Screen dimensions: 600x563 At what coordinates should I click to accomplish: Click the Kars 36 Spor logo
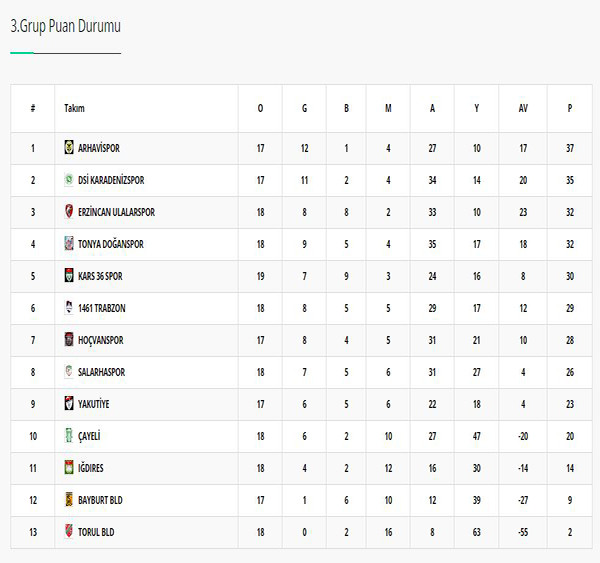coord(69,276)
